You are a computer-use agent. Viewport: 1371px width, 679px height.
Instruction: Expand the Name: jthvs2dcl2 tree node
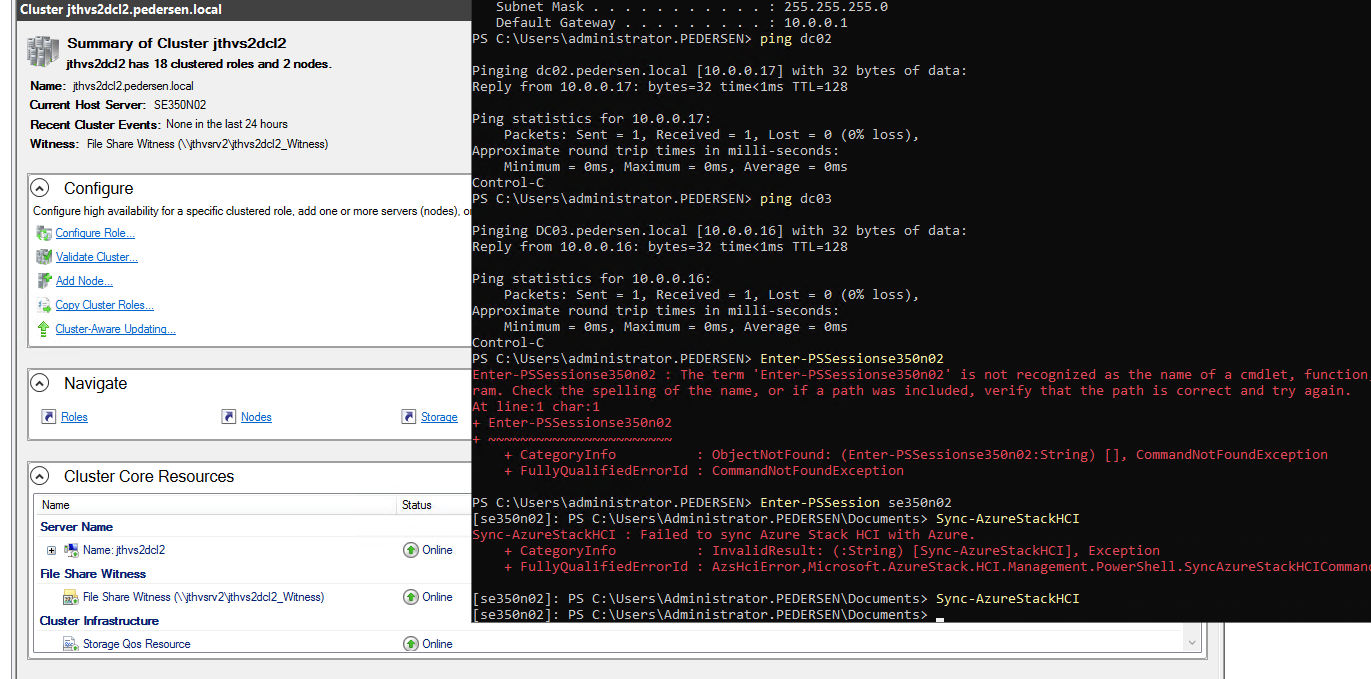(50, 549)
